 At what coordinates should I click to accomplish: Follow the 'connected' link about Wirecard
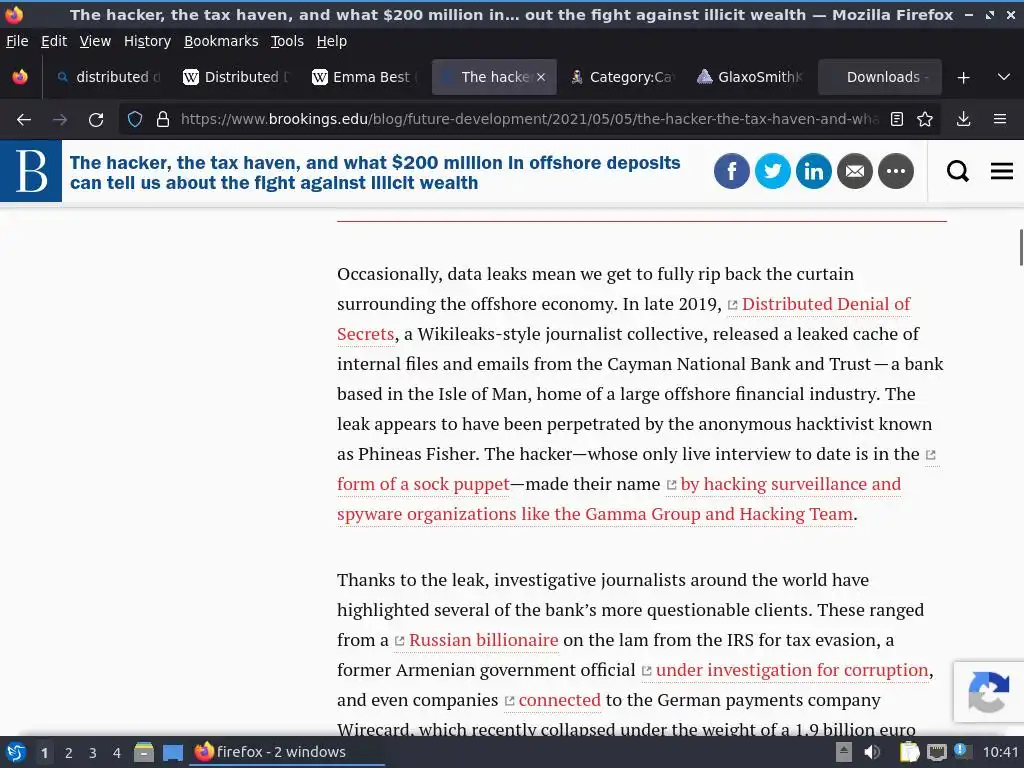[560, 700]
